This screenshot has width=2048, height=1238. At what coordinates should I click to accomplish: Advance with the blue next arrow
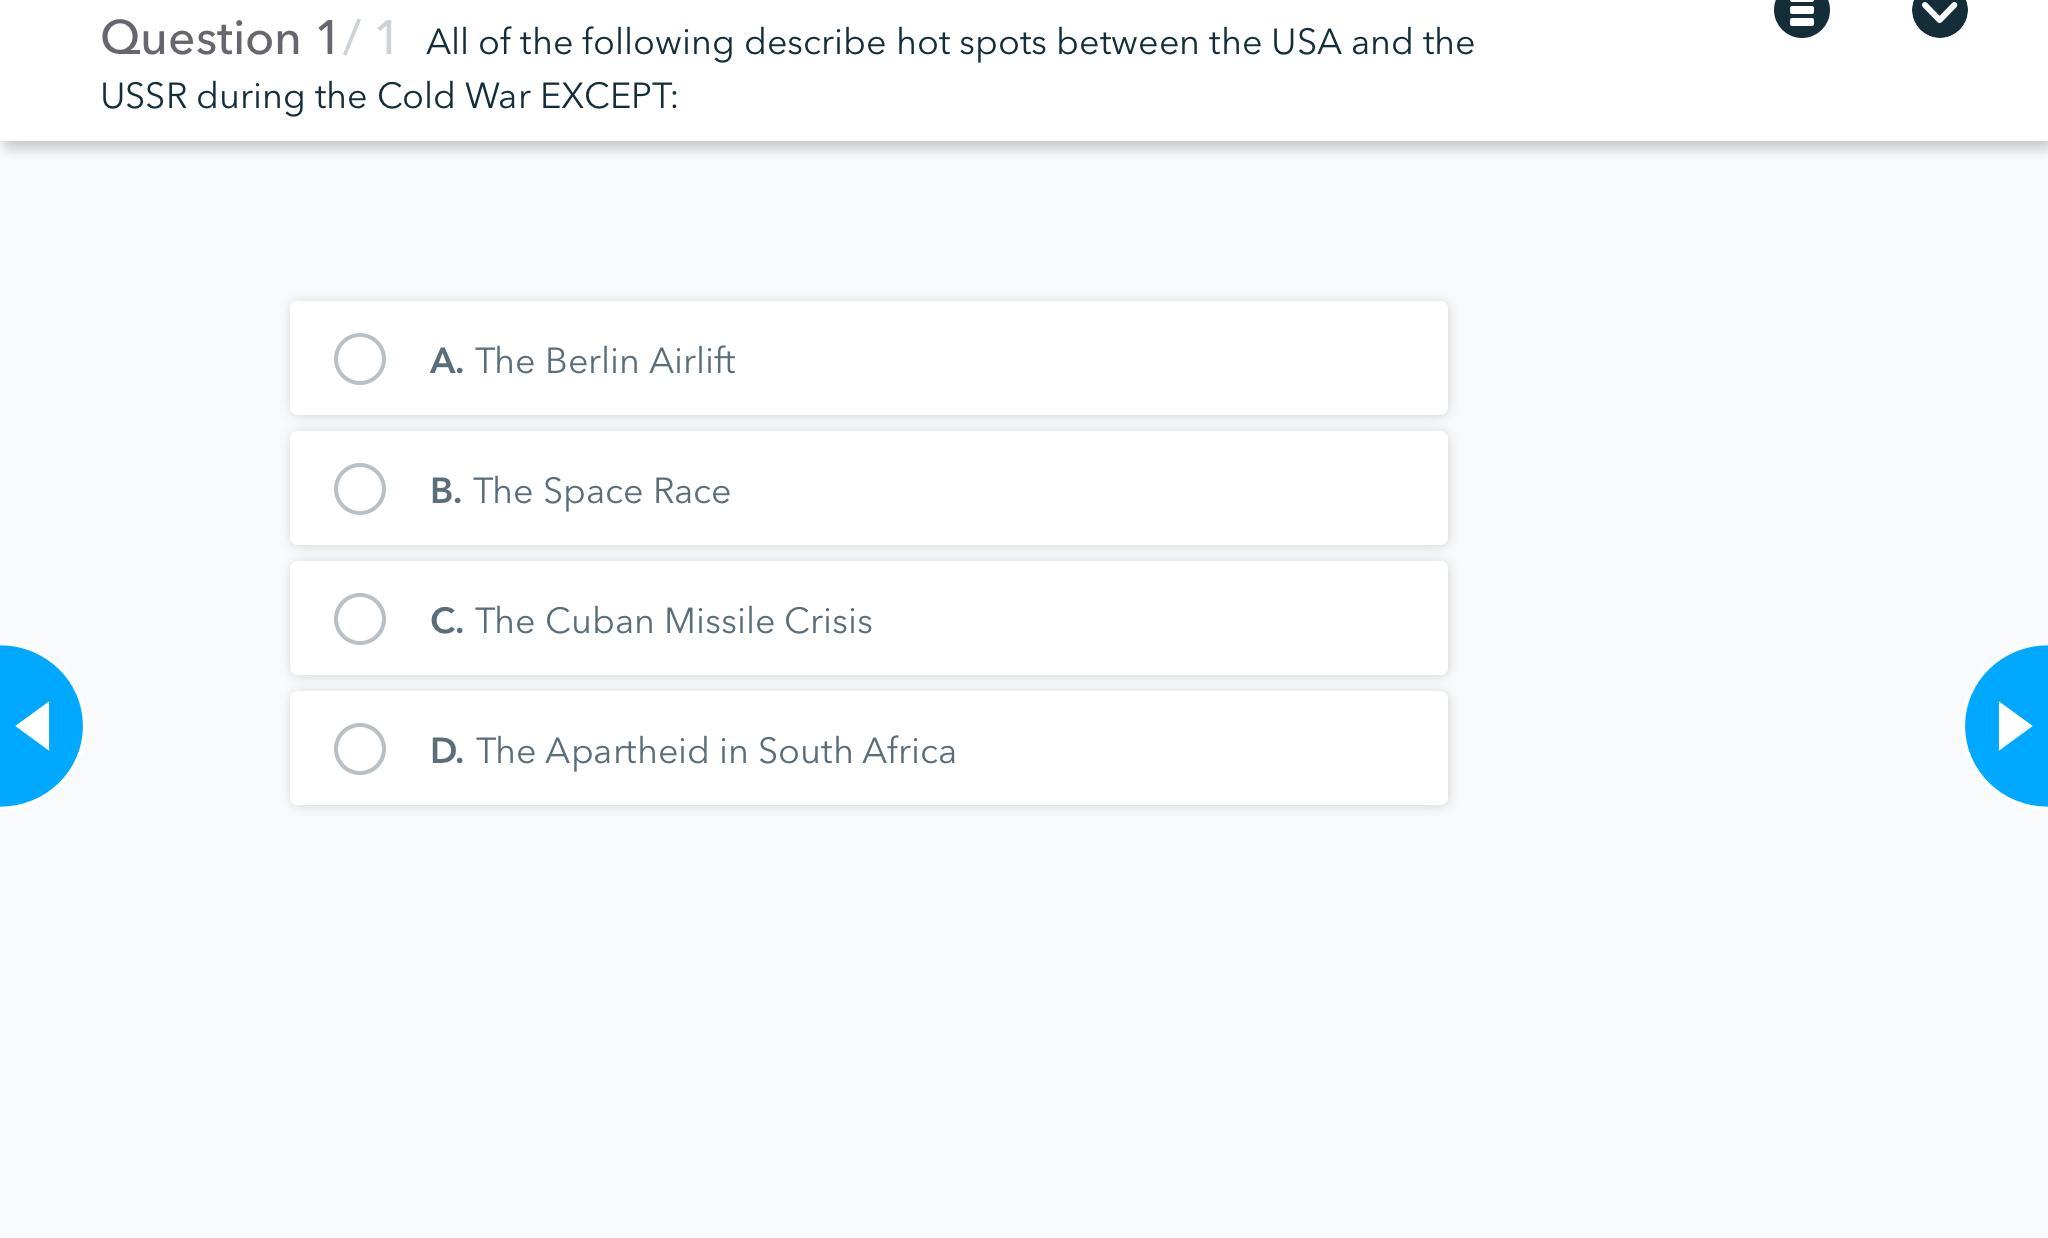coord(2012,725)
